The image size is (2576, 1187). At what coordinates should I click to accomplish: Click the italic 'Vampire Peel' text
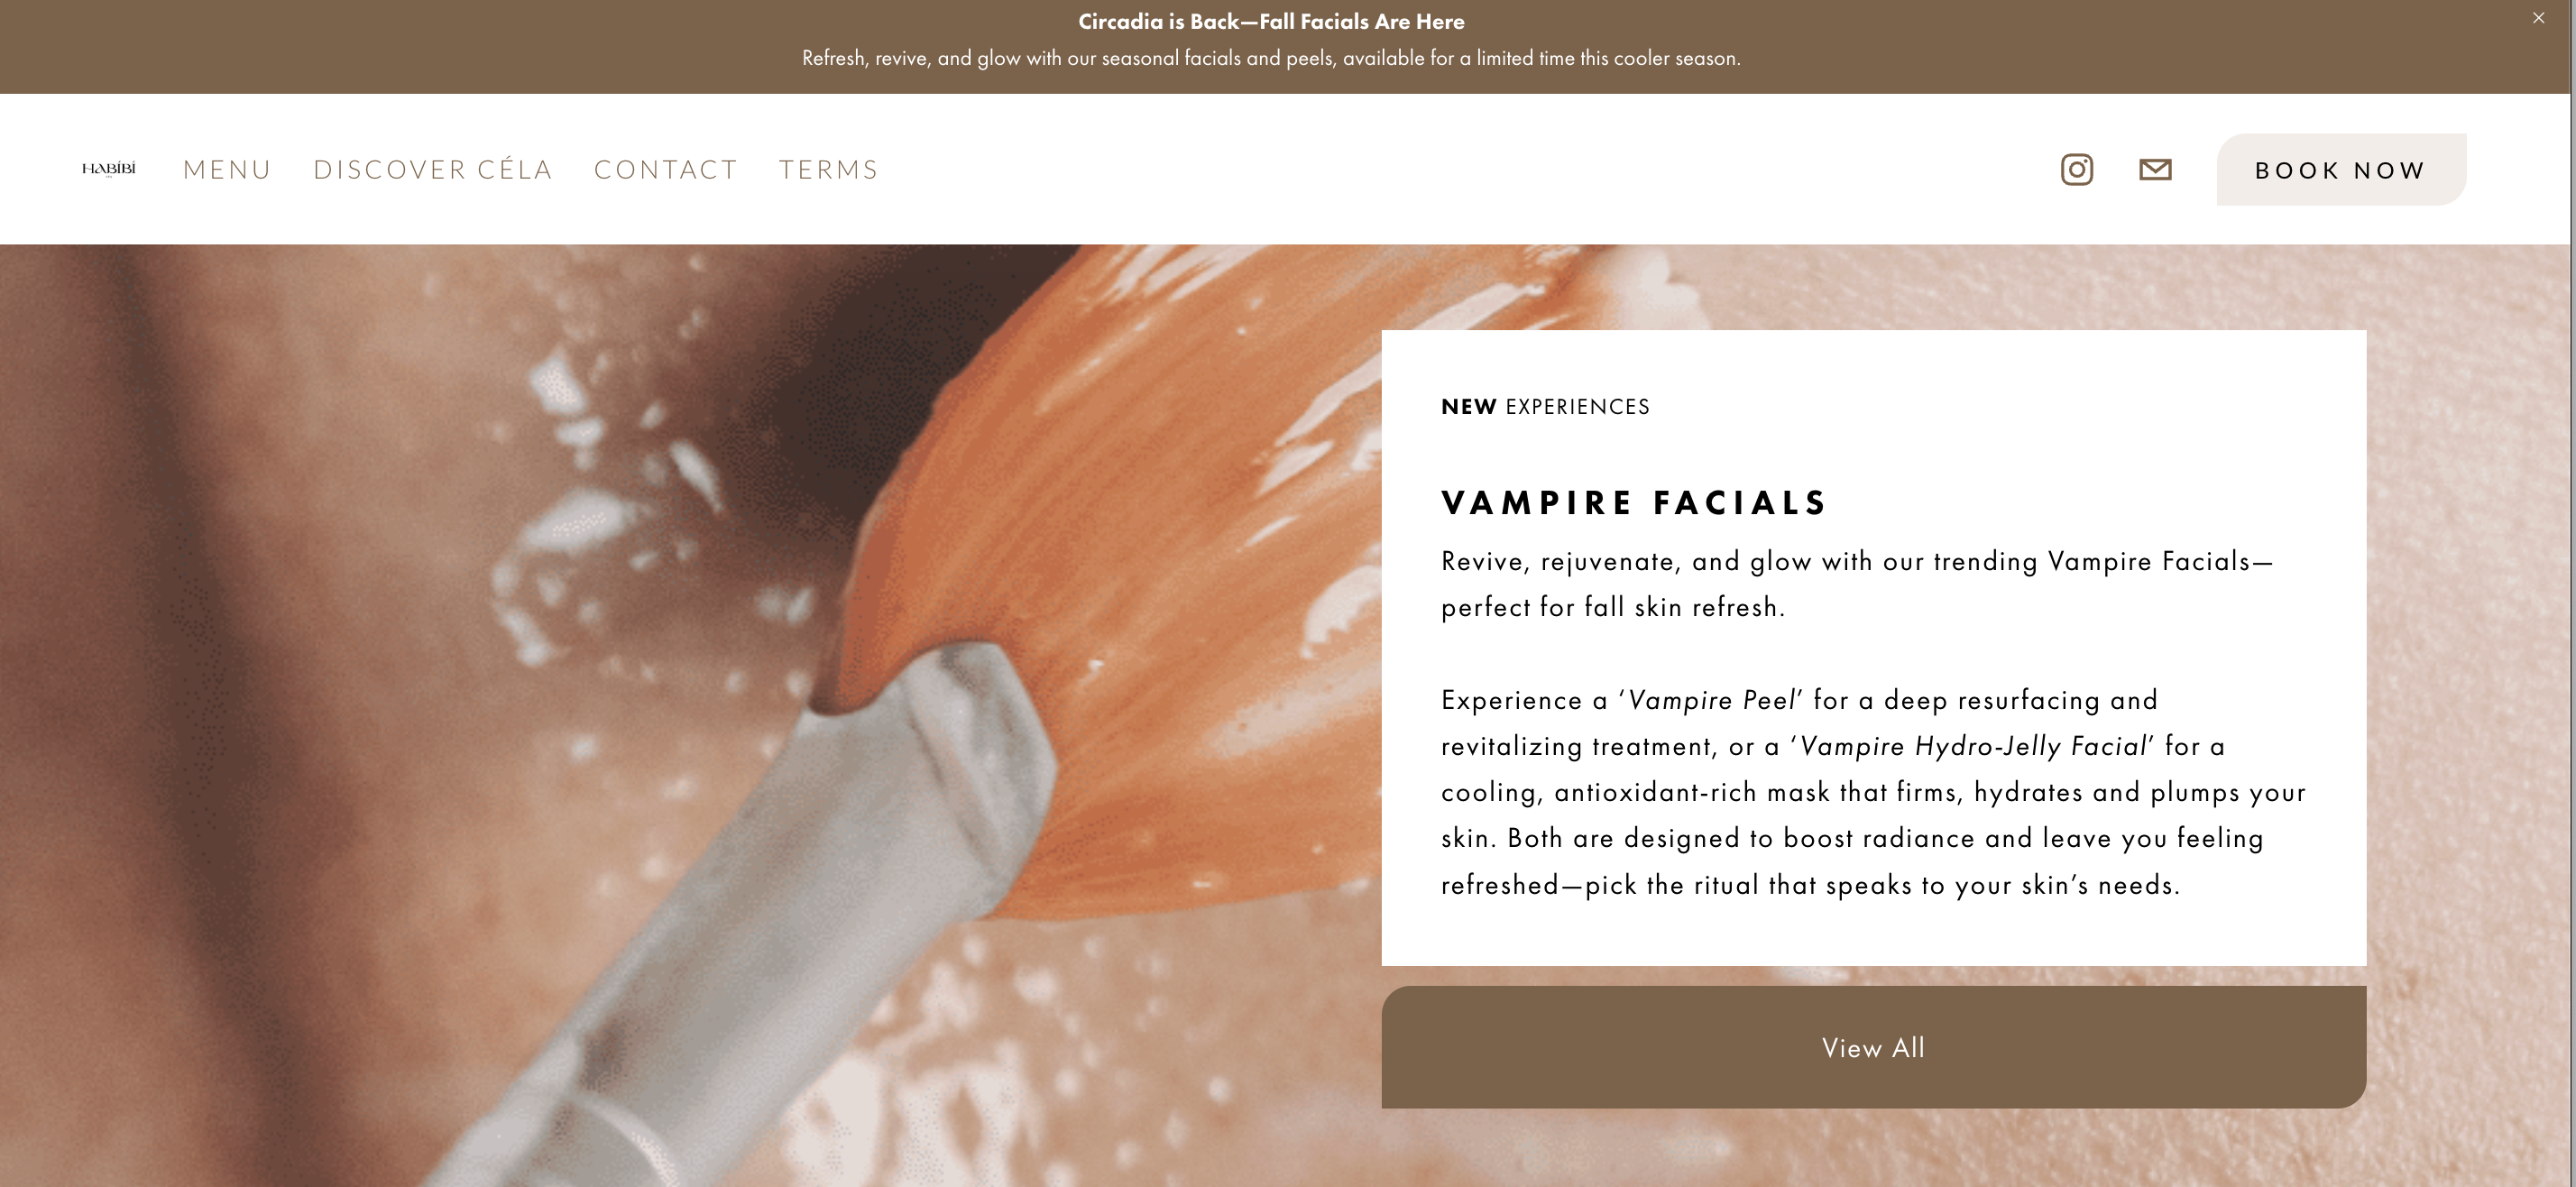pos(1712,700)
